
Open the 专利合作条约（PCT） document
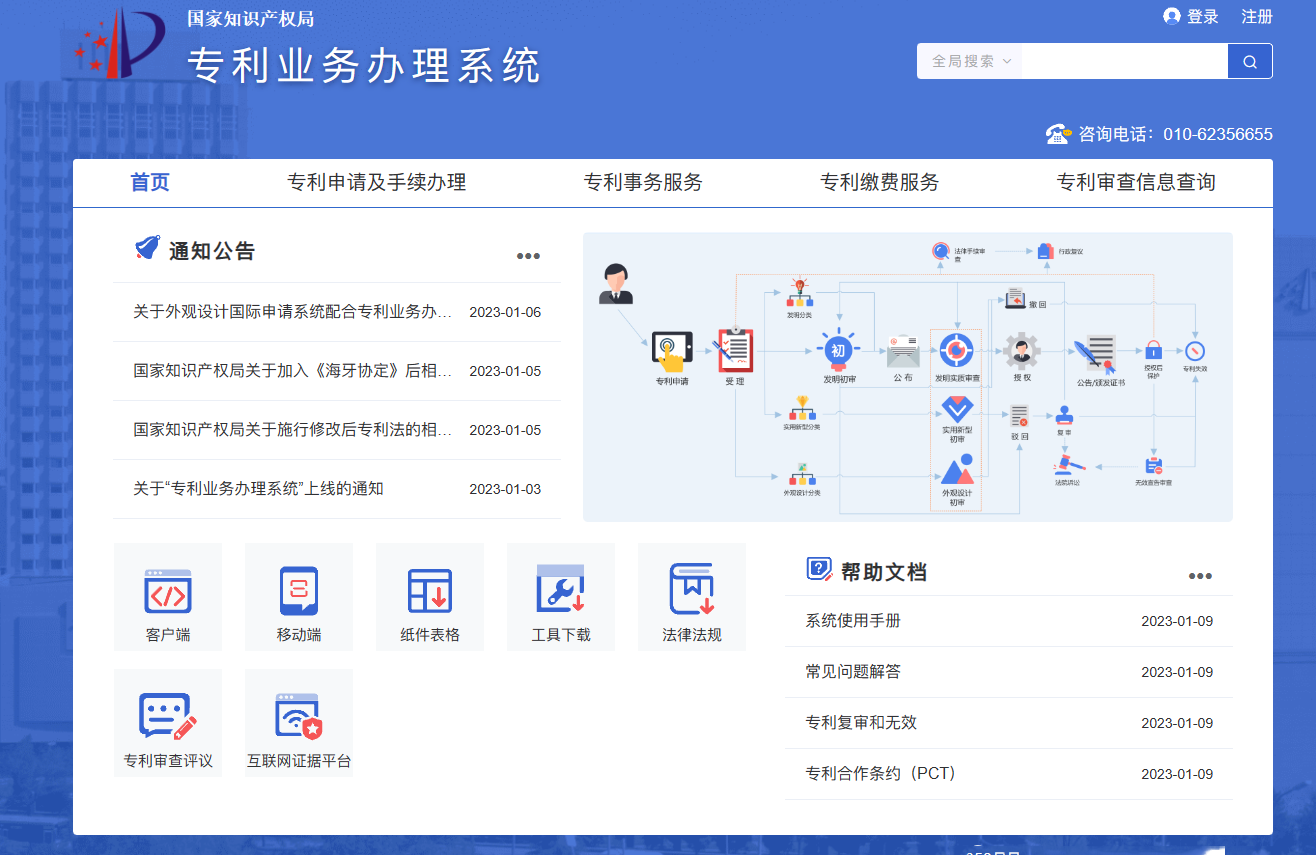(881, 774)
